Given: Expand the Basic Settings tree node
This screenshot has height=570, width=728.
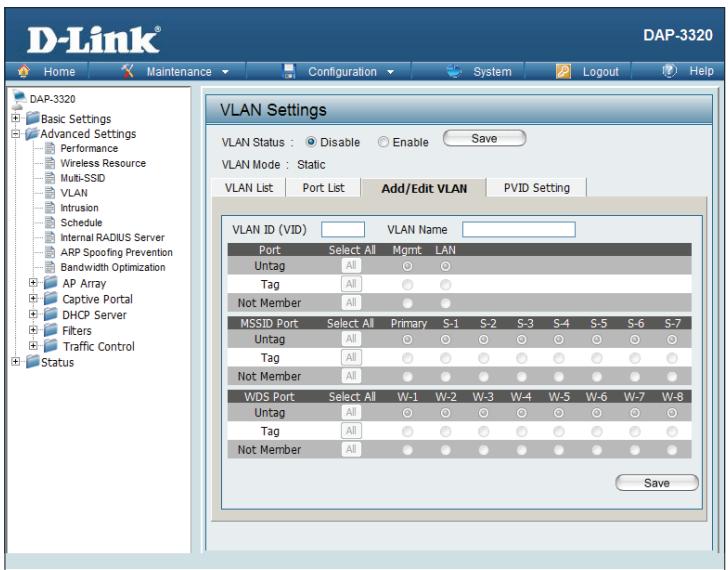Looking at the screenshot, I should point(15,118).
